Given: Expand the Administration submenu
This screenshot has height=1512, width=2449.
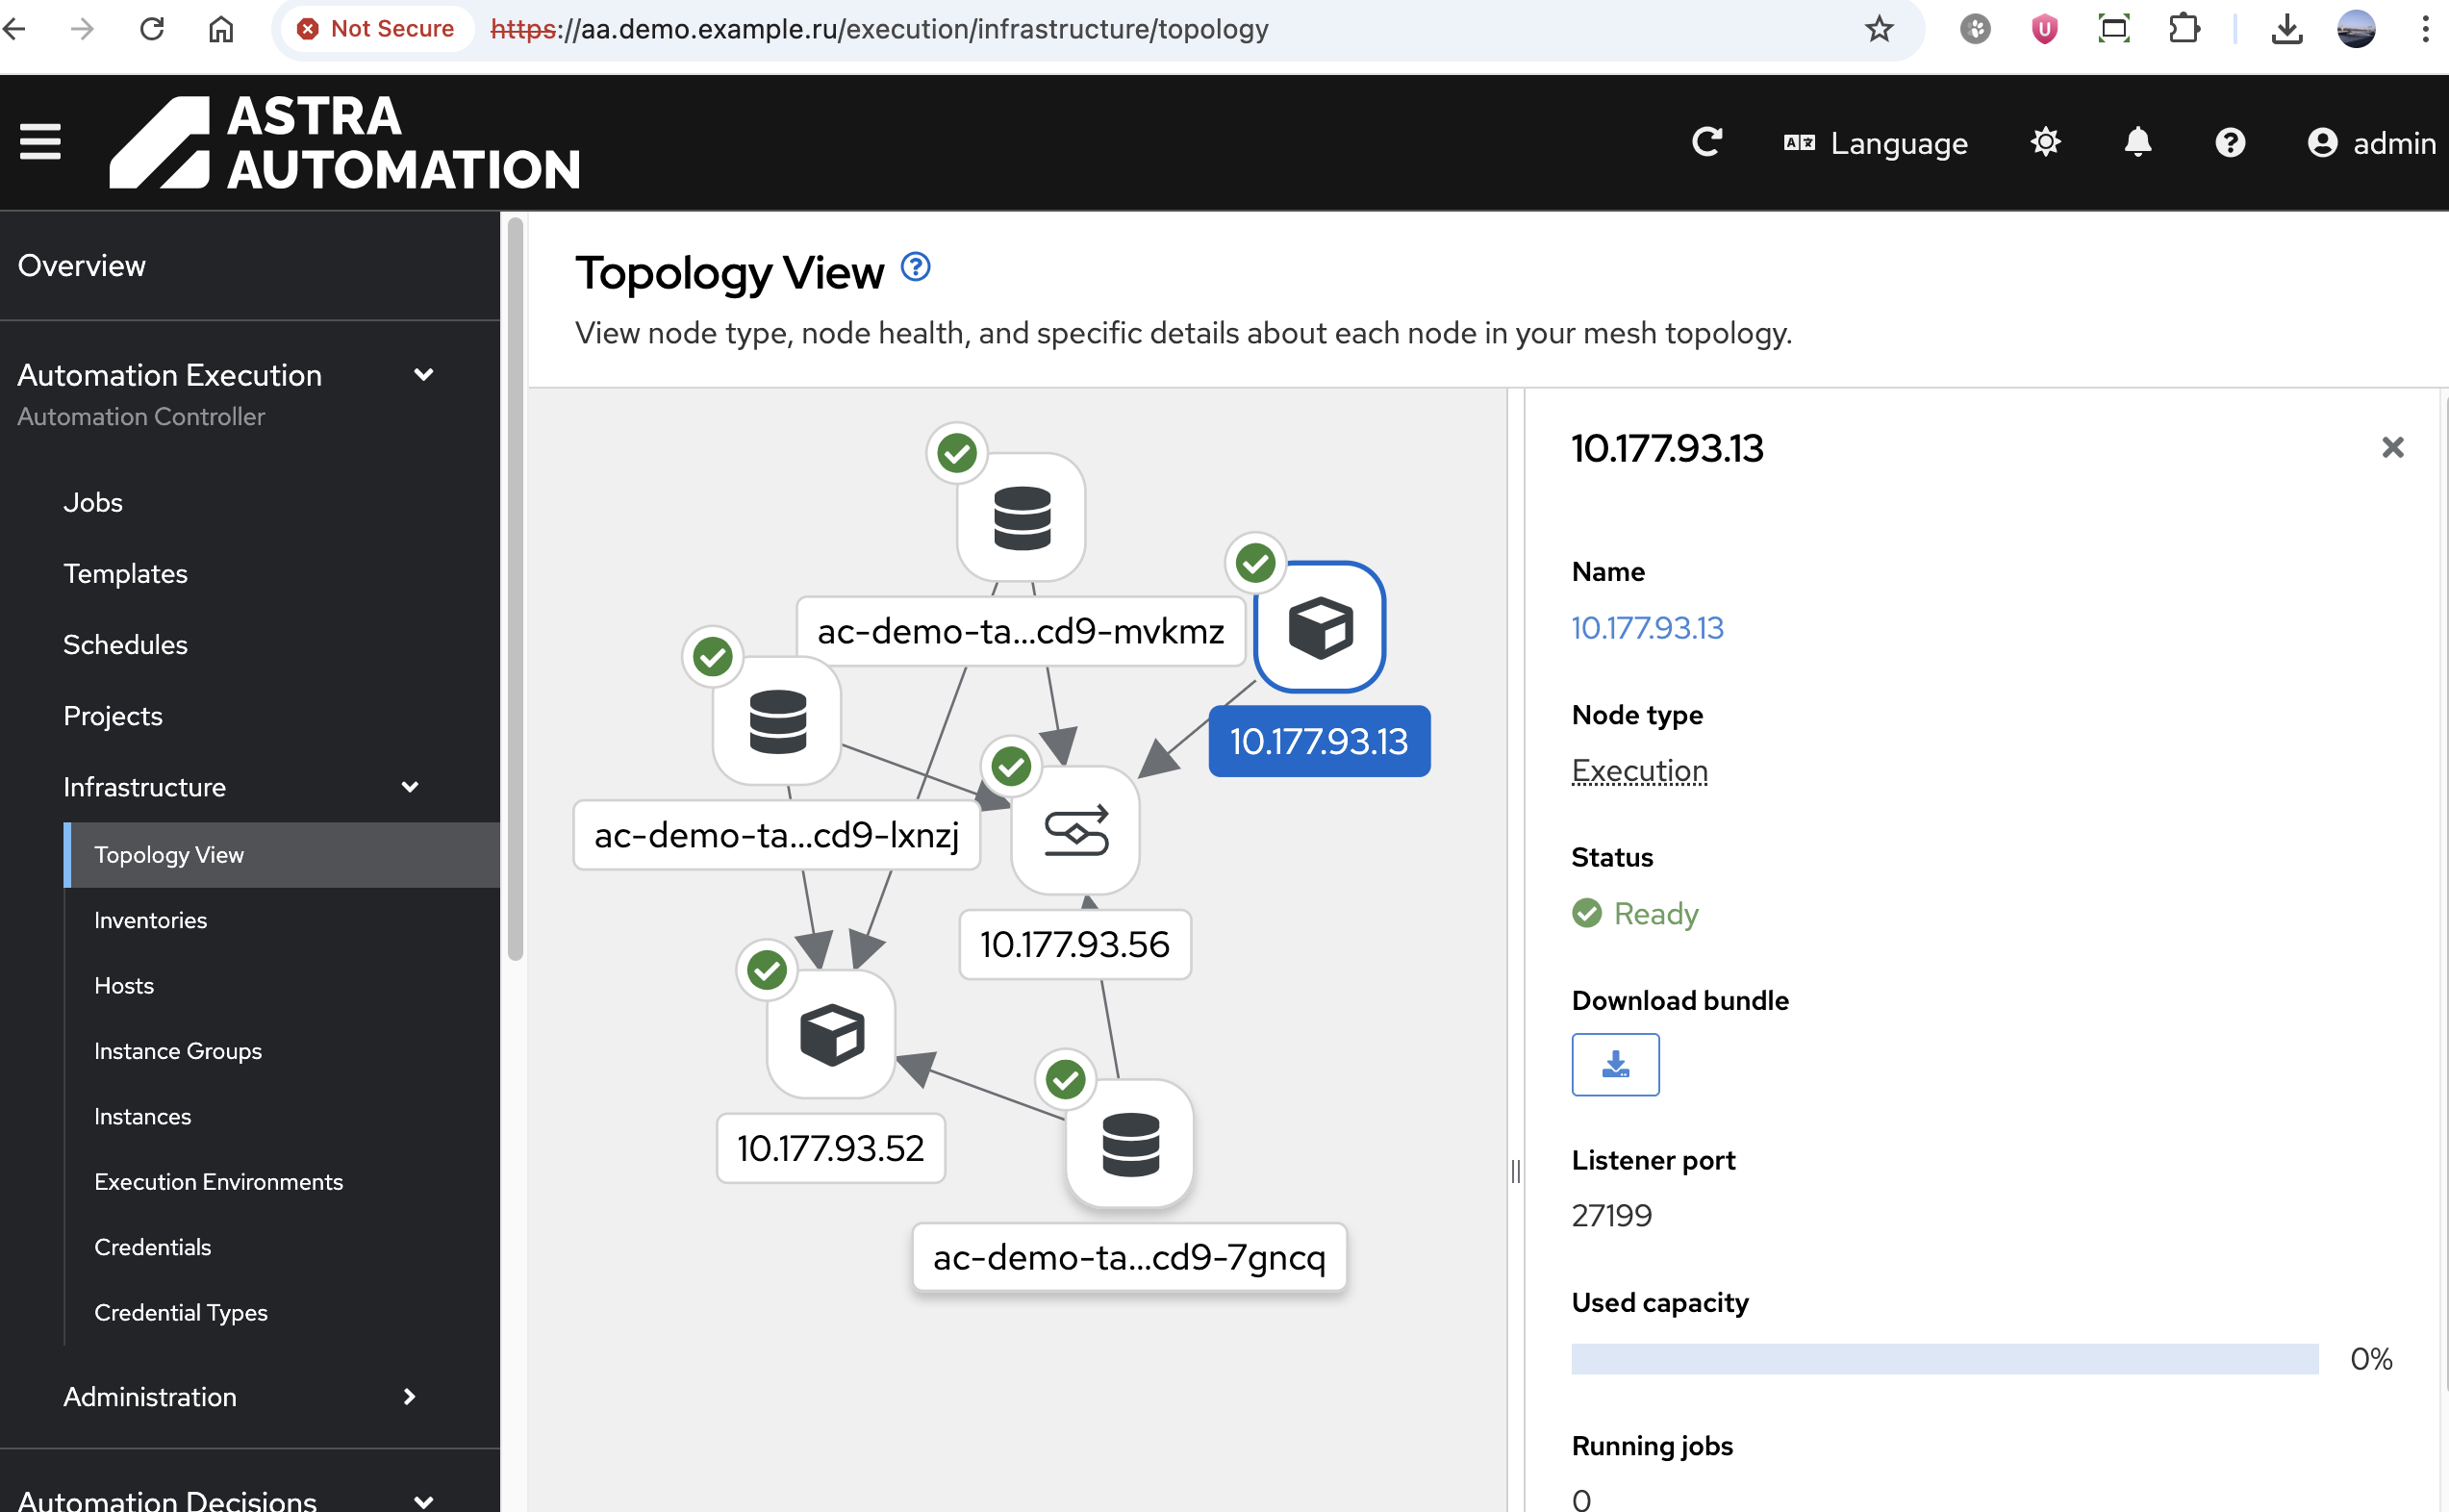Looking at the screenshot, I should point(409,1396).
